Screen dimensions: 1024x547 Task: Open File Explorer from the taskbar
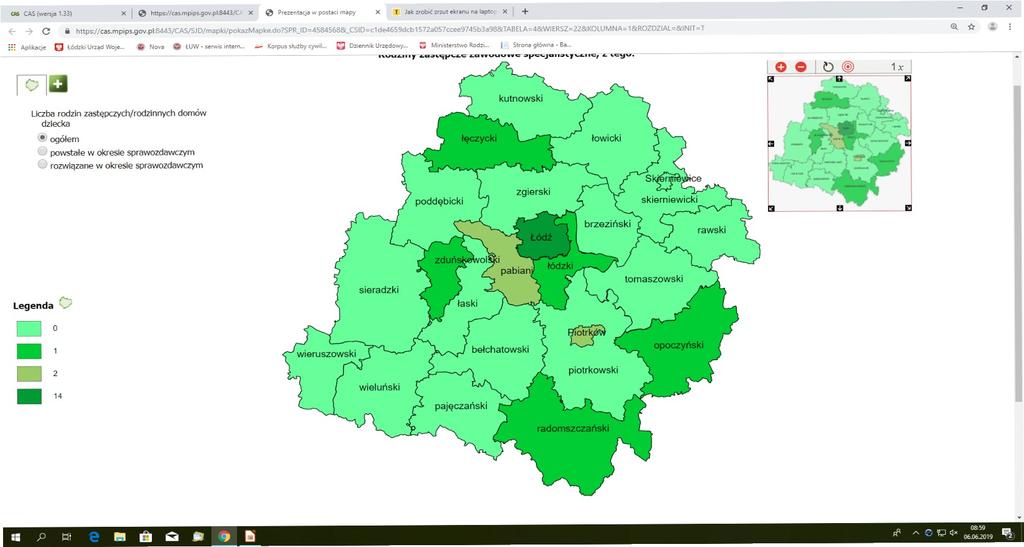click(x=120, y=536)
